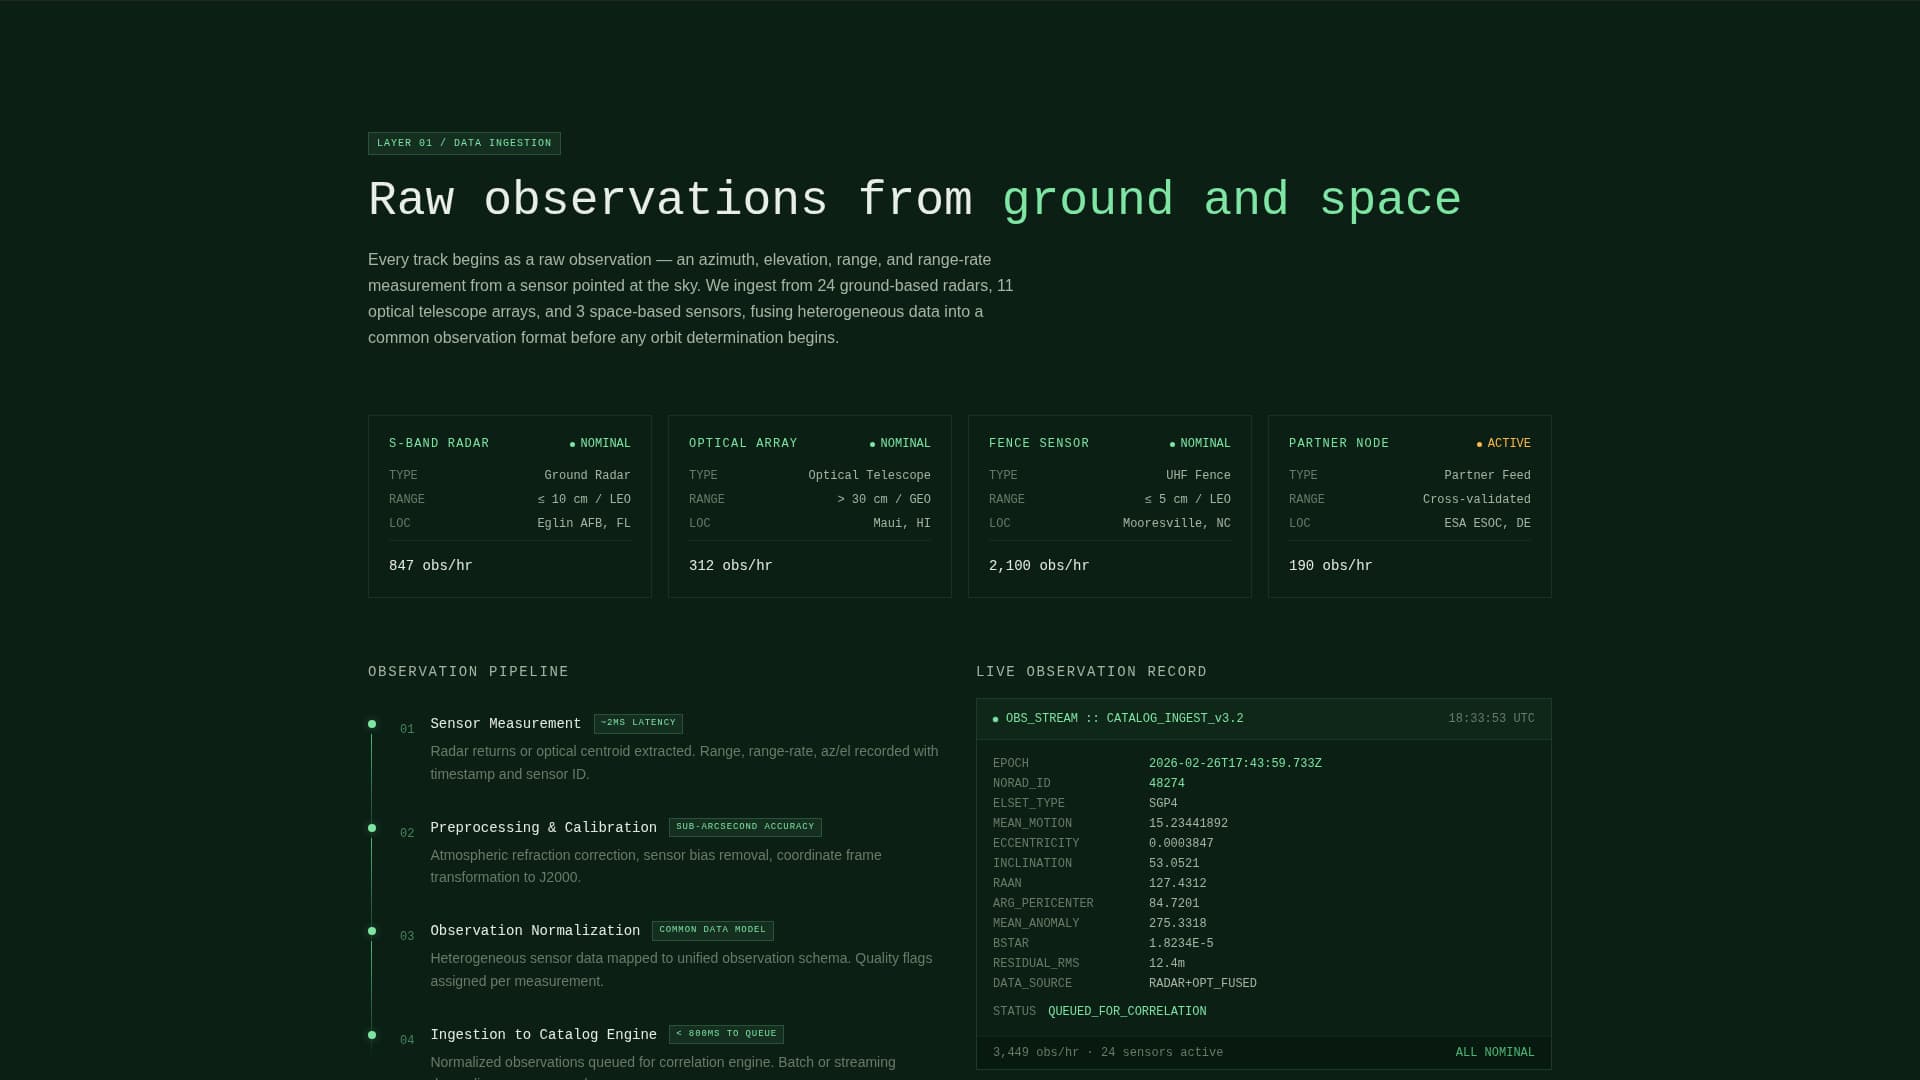The height and width of the screenshot is (1080, 1920).
Task: Click the FENCE SENSOR nominal status dot
Action: pos(1172,443)
